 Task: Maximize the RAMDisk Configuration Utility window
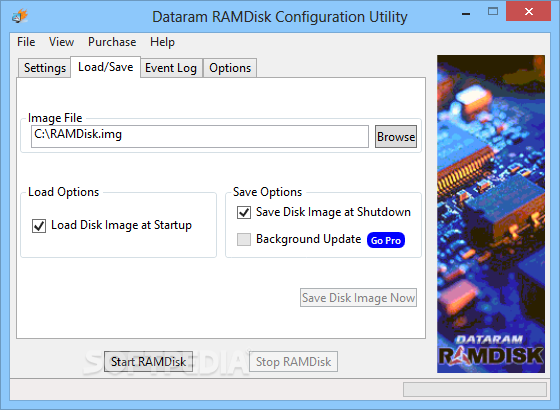[x=493, y=12]
